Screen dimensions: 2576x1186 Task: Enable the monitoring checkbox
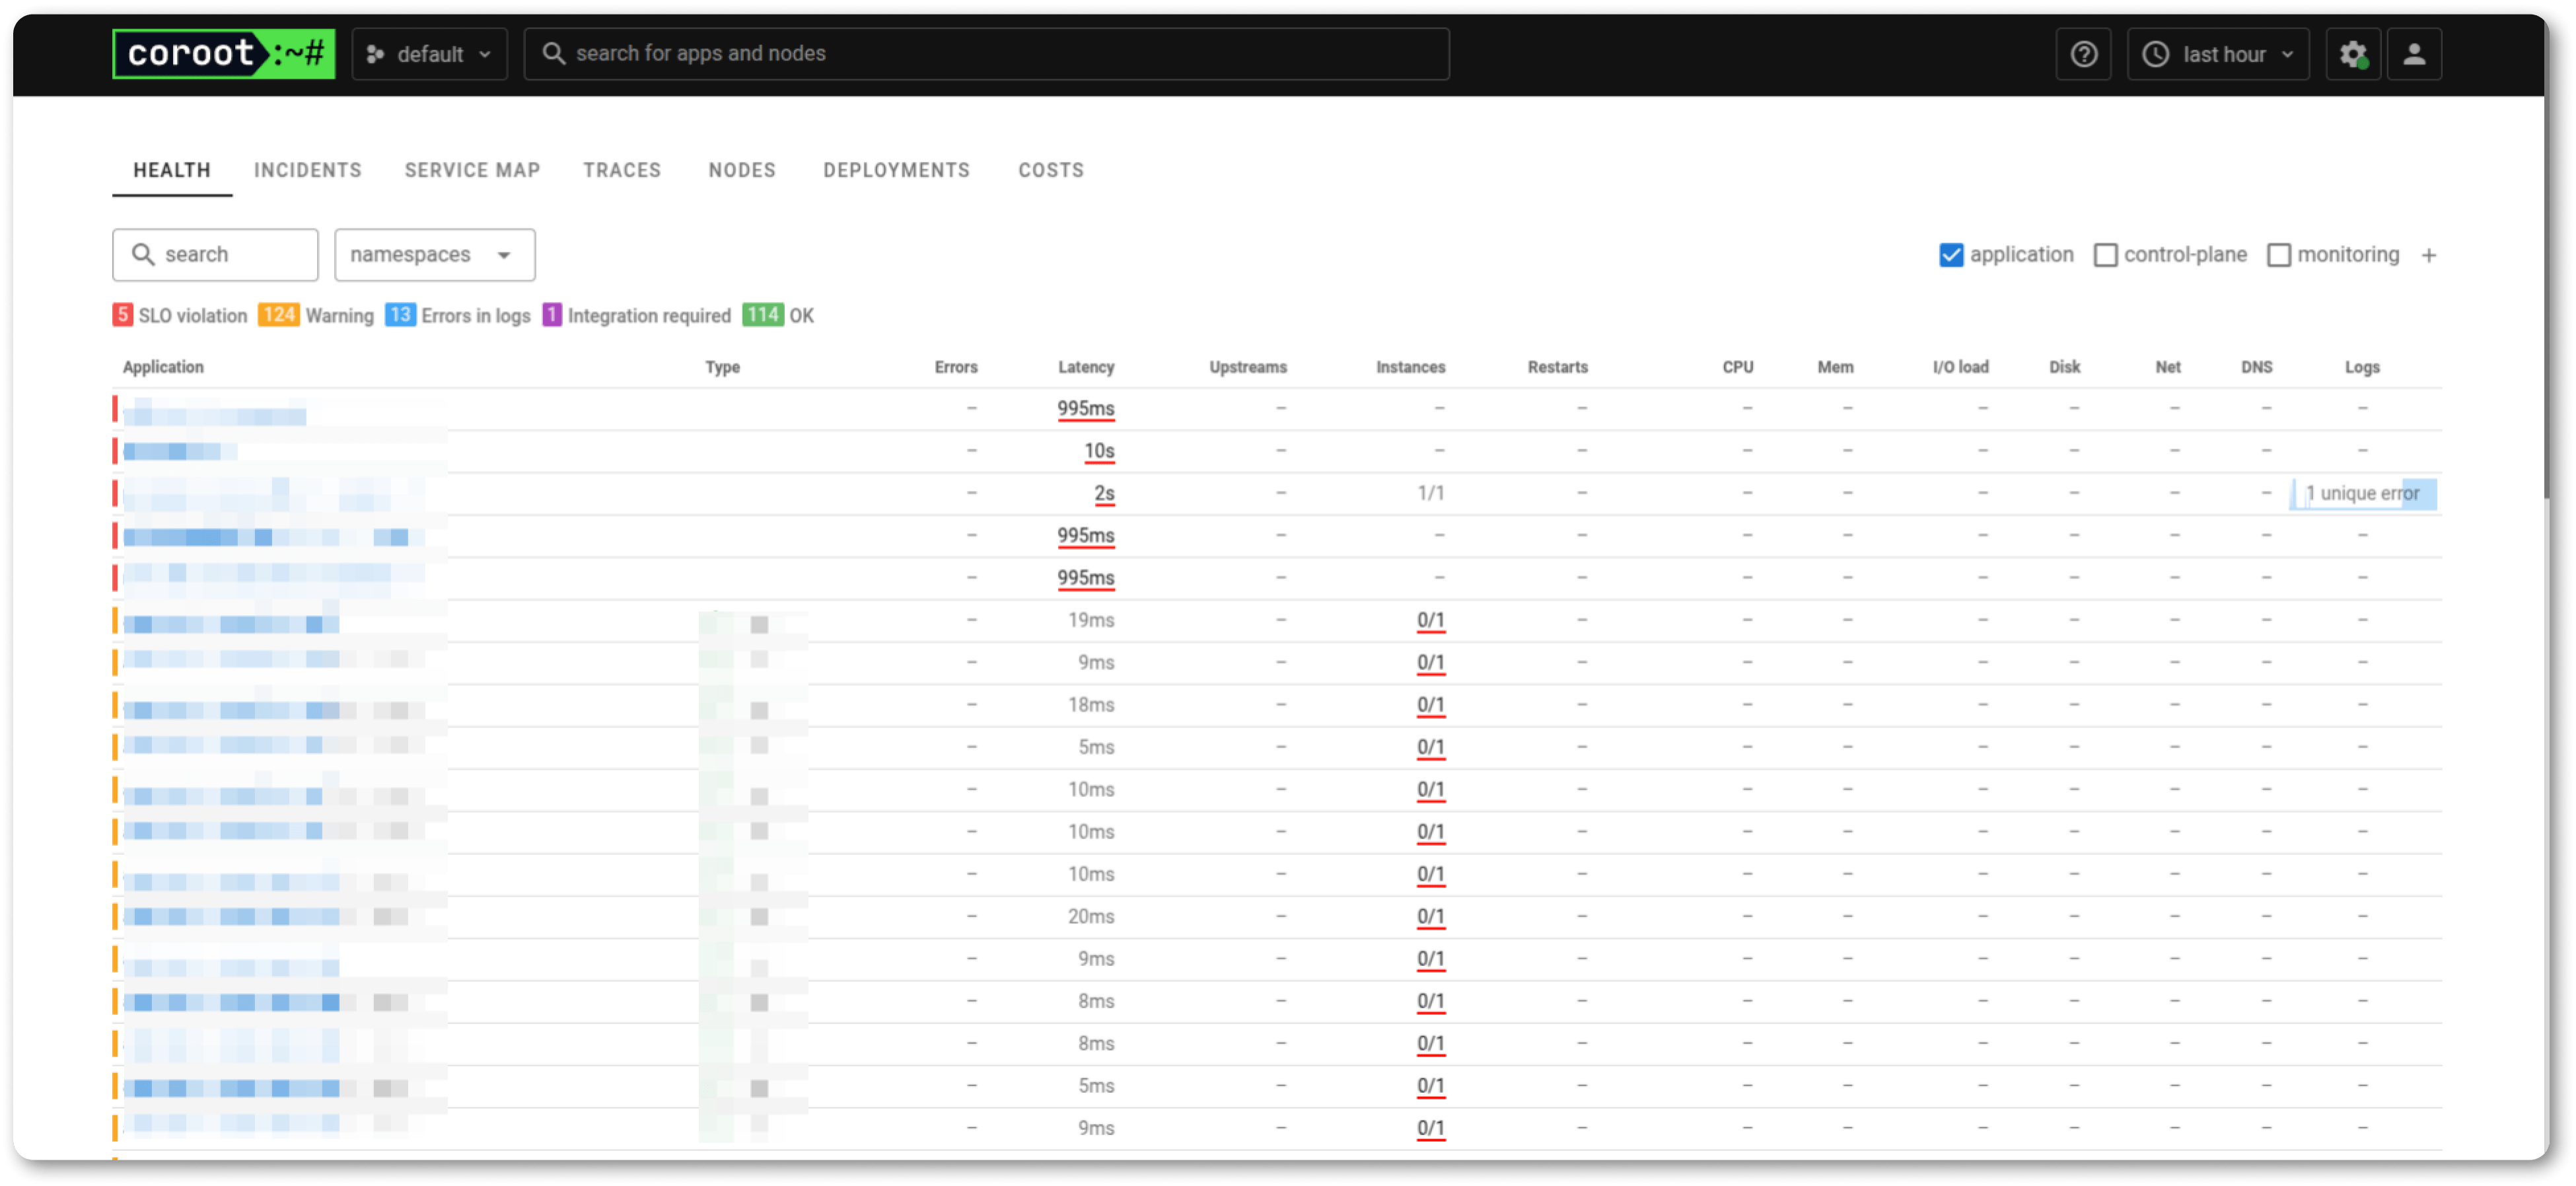[2278, 255]
